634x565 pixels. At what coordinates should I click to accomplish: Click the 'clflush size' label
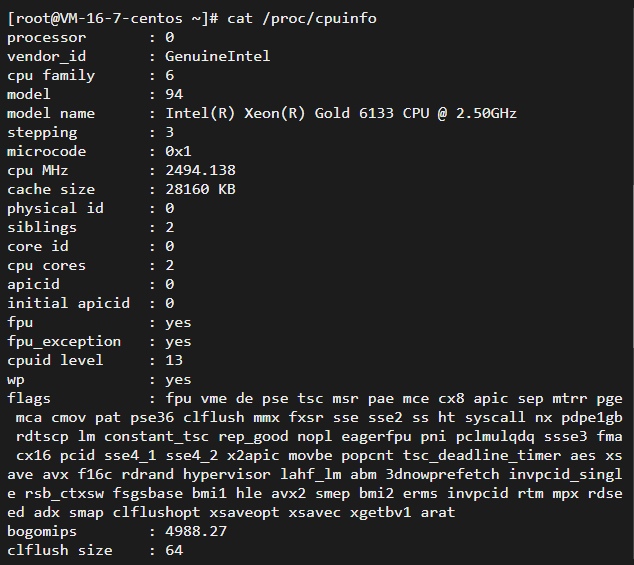pos(60,550)
